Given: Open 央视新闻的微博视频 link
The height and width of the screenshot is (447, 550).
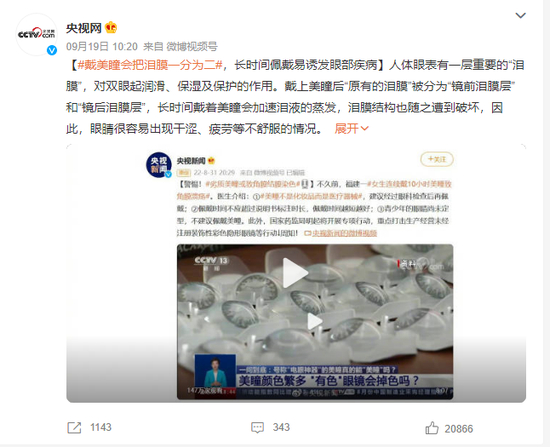Looking at the screenshot, I should click(344, 233).
